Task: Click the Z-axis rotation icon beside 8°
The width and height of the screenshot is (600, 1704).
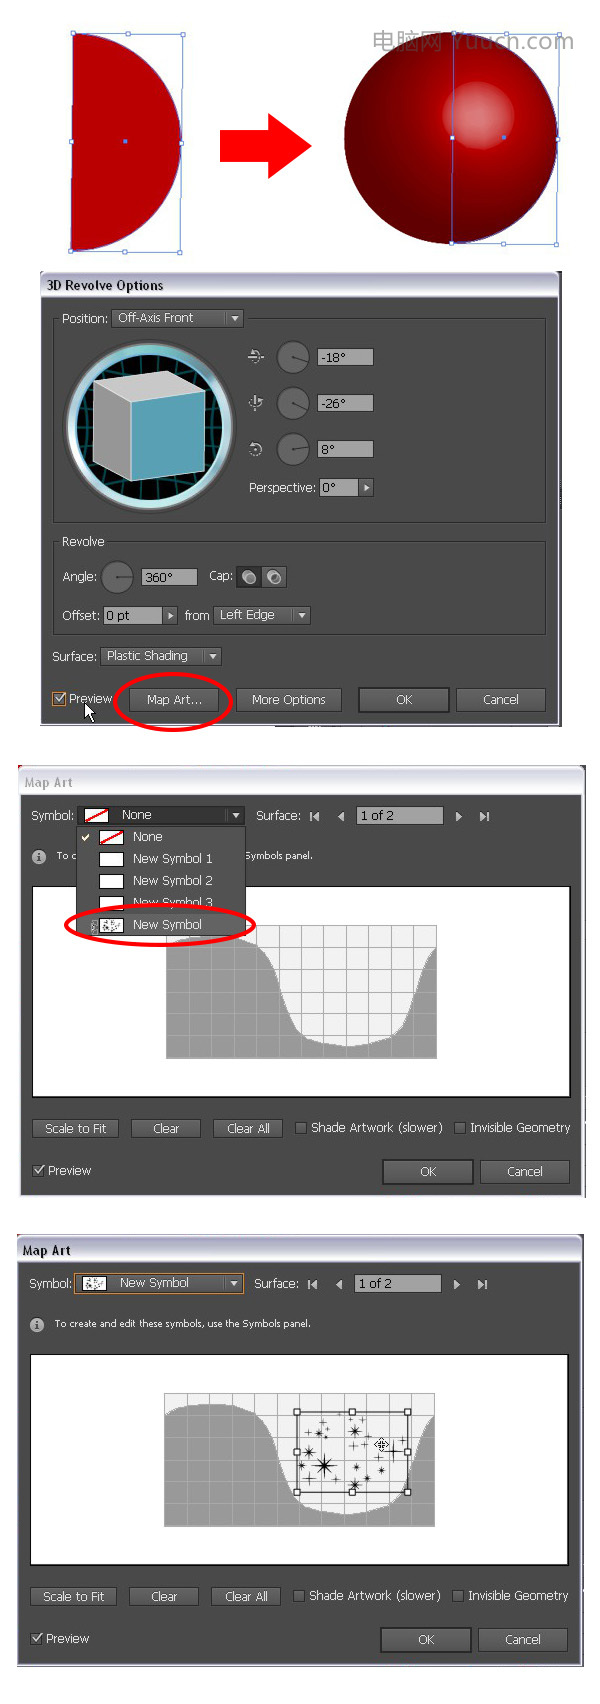Action: [255, 449]
